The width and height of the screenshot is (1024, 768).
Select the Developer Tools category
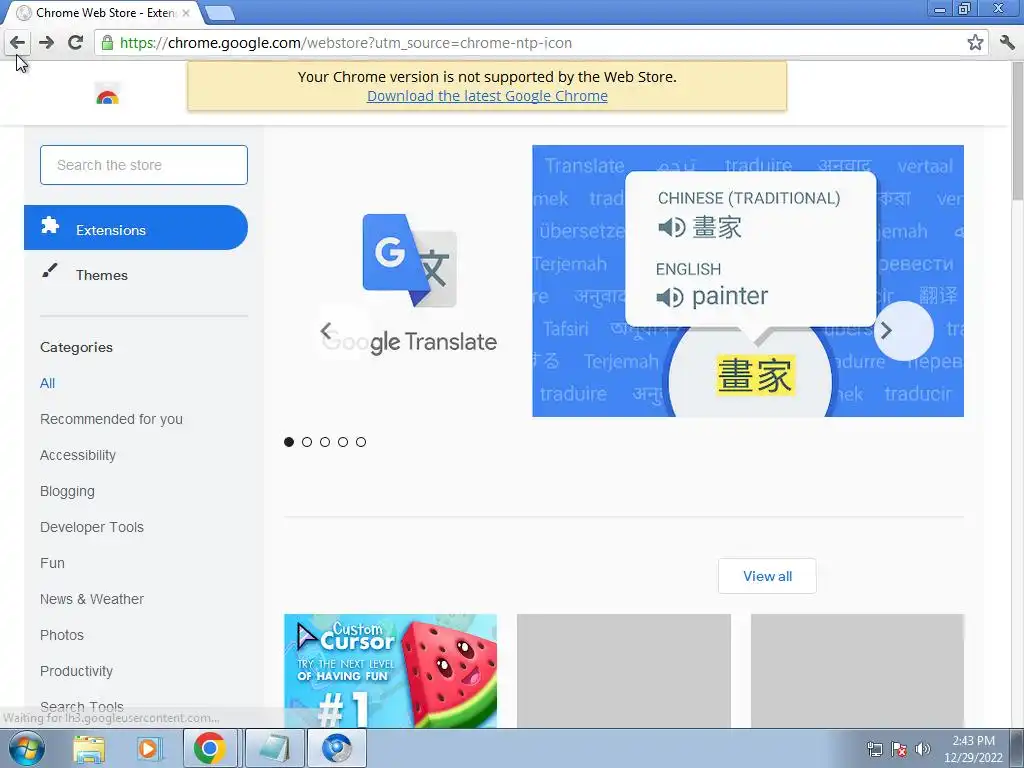tap(91, 527)
